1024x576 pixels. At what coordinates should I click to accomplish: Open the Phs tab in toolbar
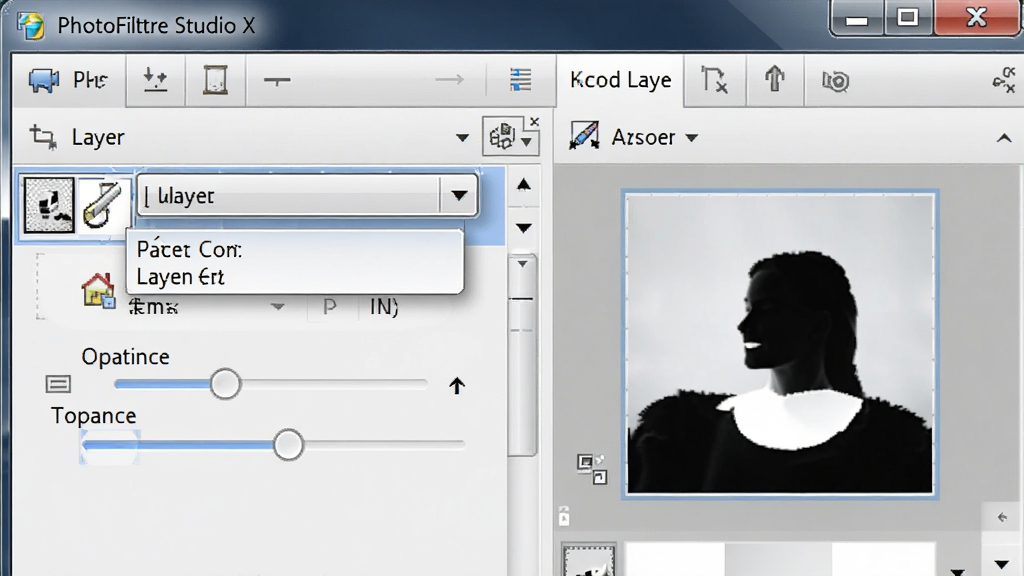point(69,80)
